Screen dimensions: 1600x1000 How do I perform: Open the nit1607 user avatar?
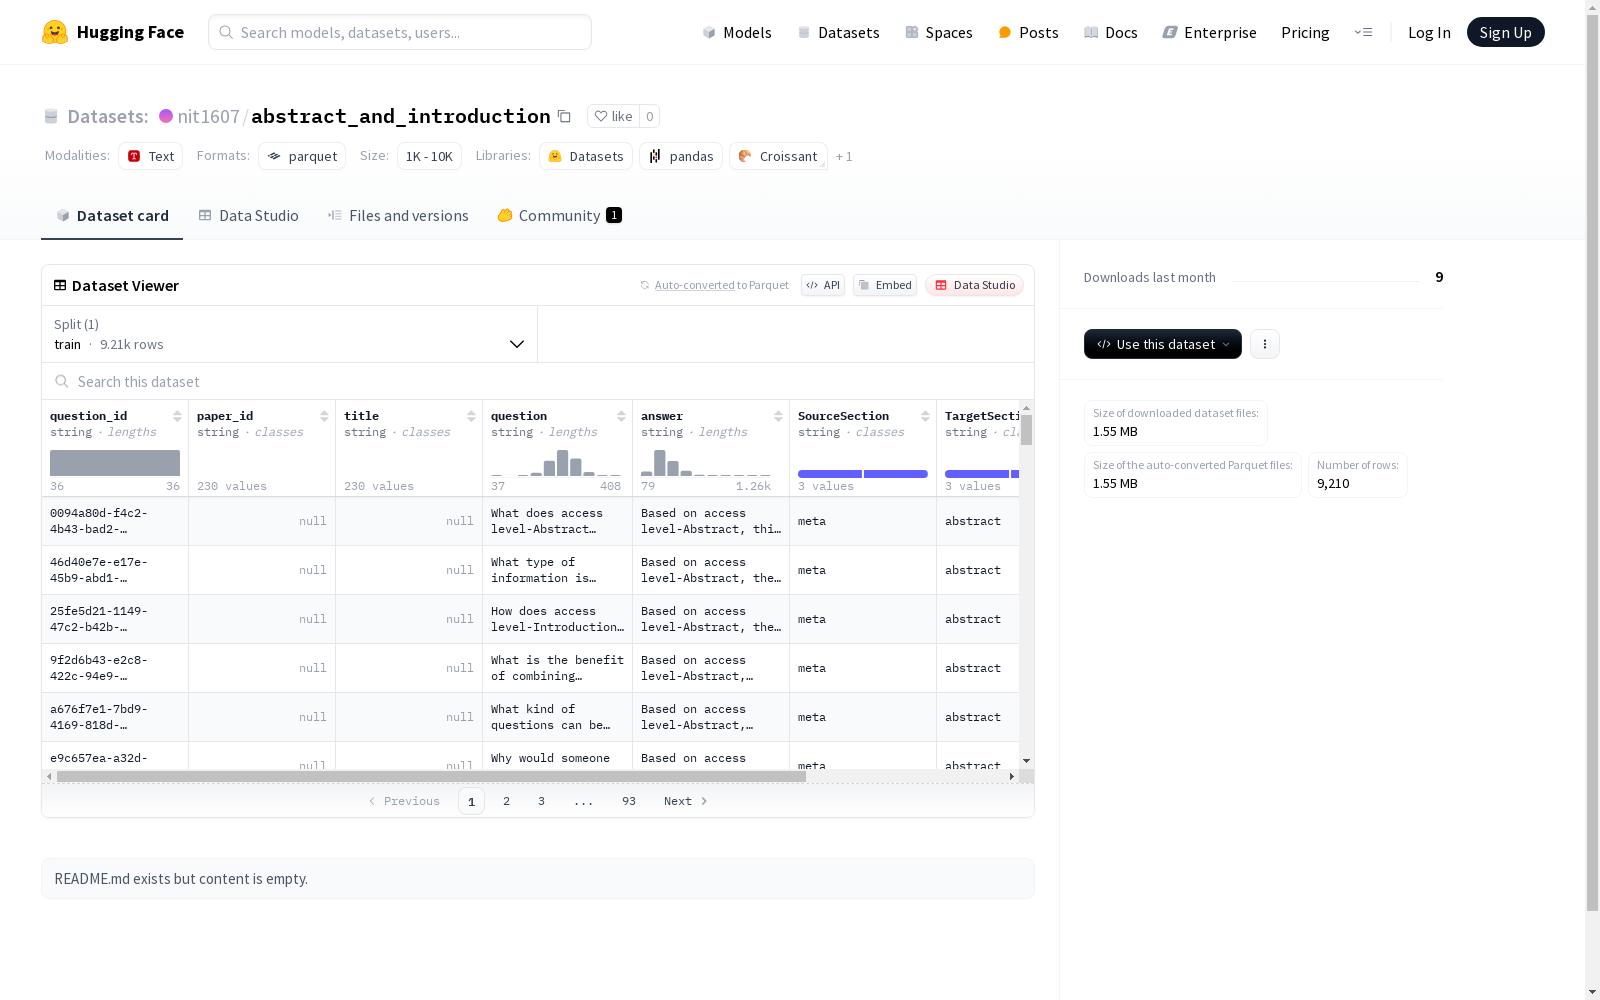tap(166, 116)
